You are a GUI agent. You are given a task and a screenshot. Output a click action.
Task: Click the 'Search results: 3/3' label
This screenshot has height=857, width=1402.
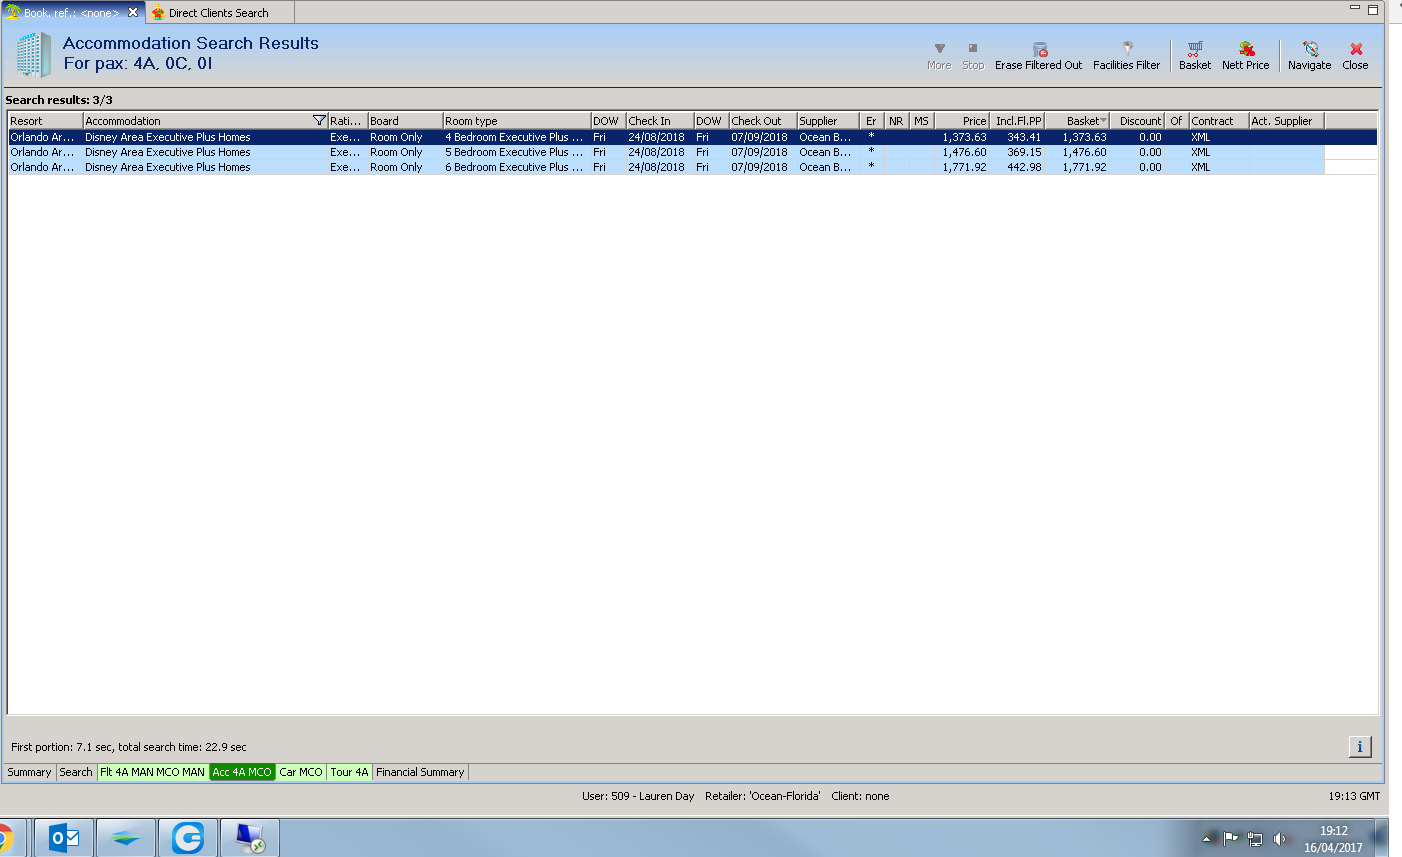pyautogui.click(x=59, y=100)
